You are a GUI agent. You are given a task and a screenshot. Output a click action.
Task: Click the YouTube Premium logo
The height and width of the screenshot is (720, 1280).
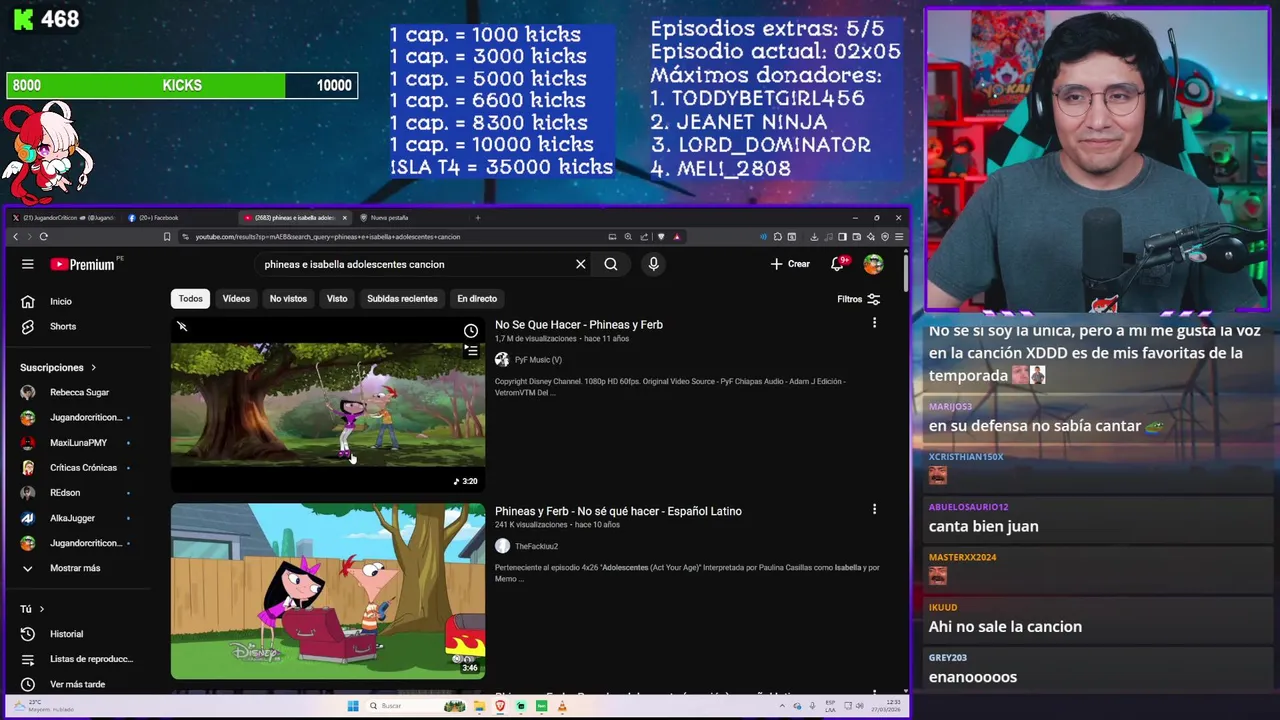[x=83, y=264]
